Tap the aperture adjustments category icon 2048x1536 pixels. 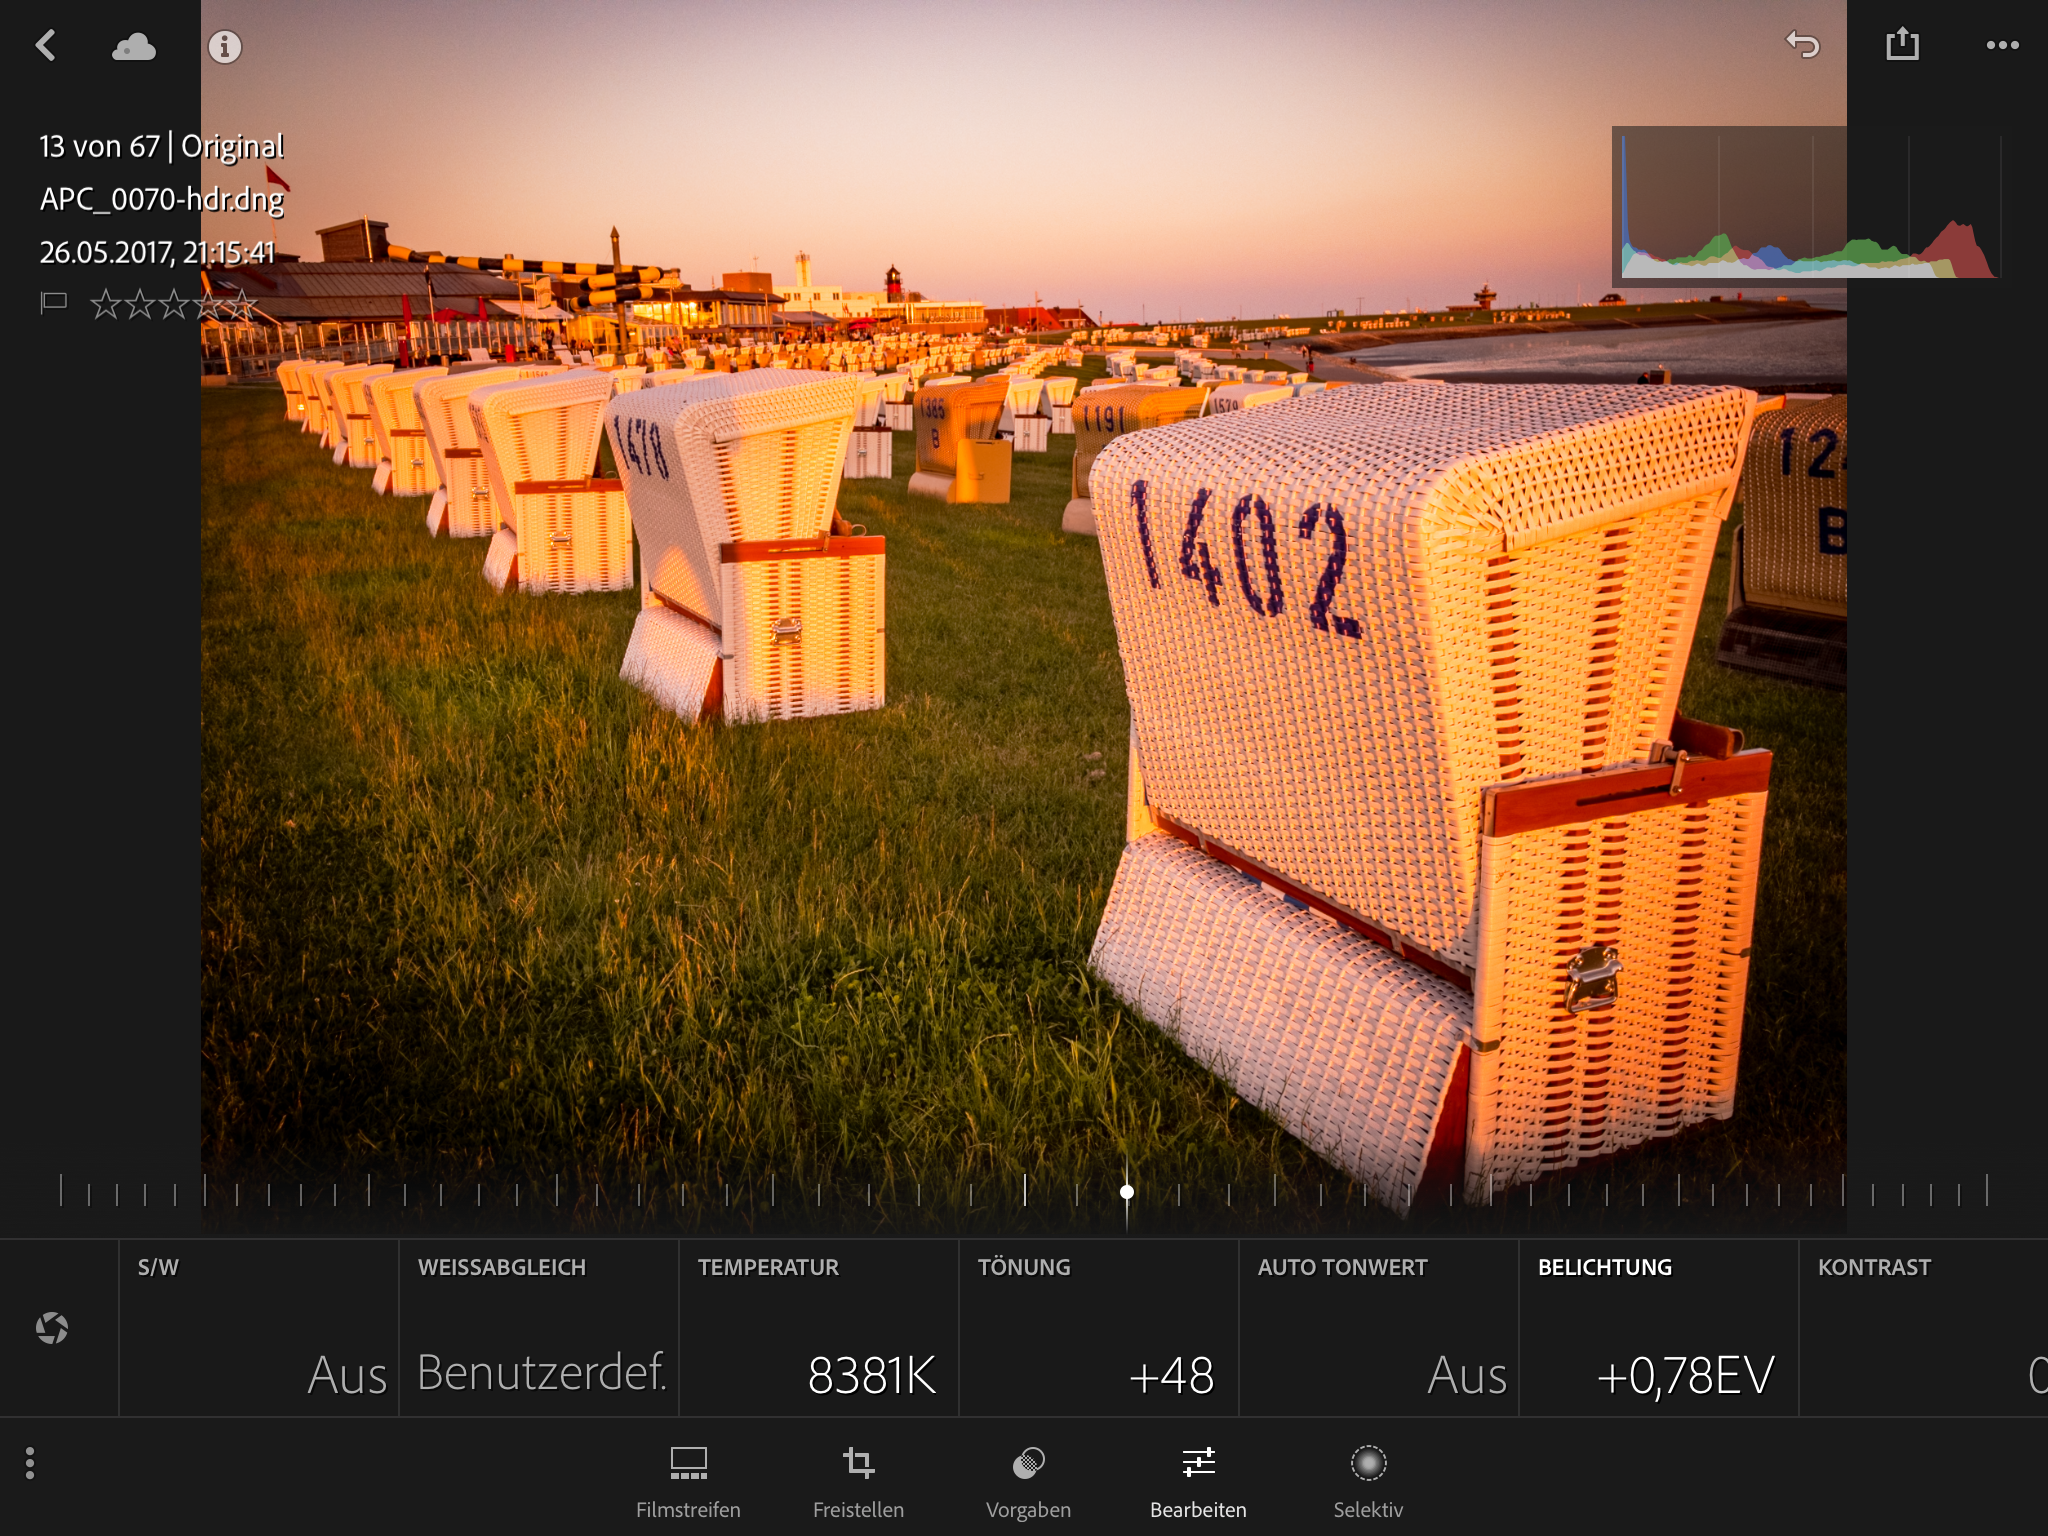(52, 1328)
